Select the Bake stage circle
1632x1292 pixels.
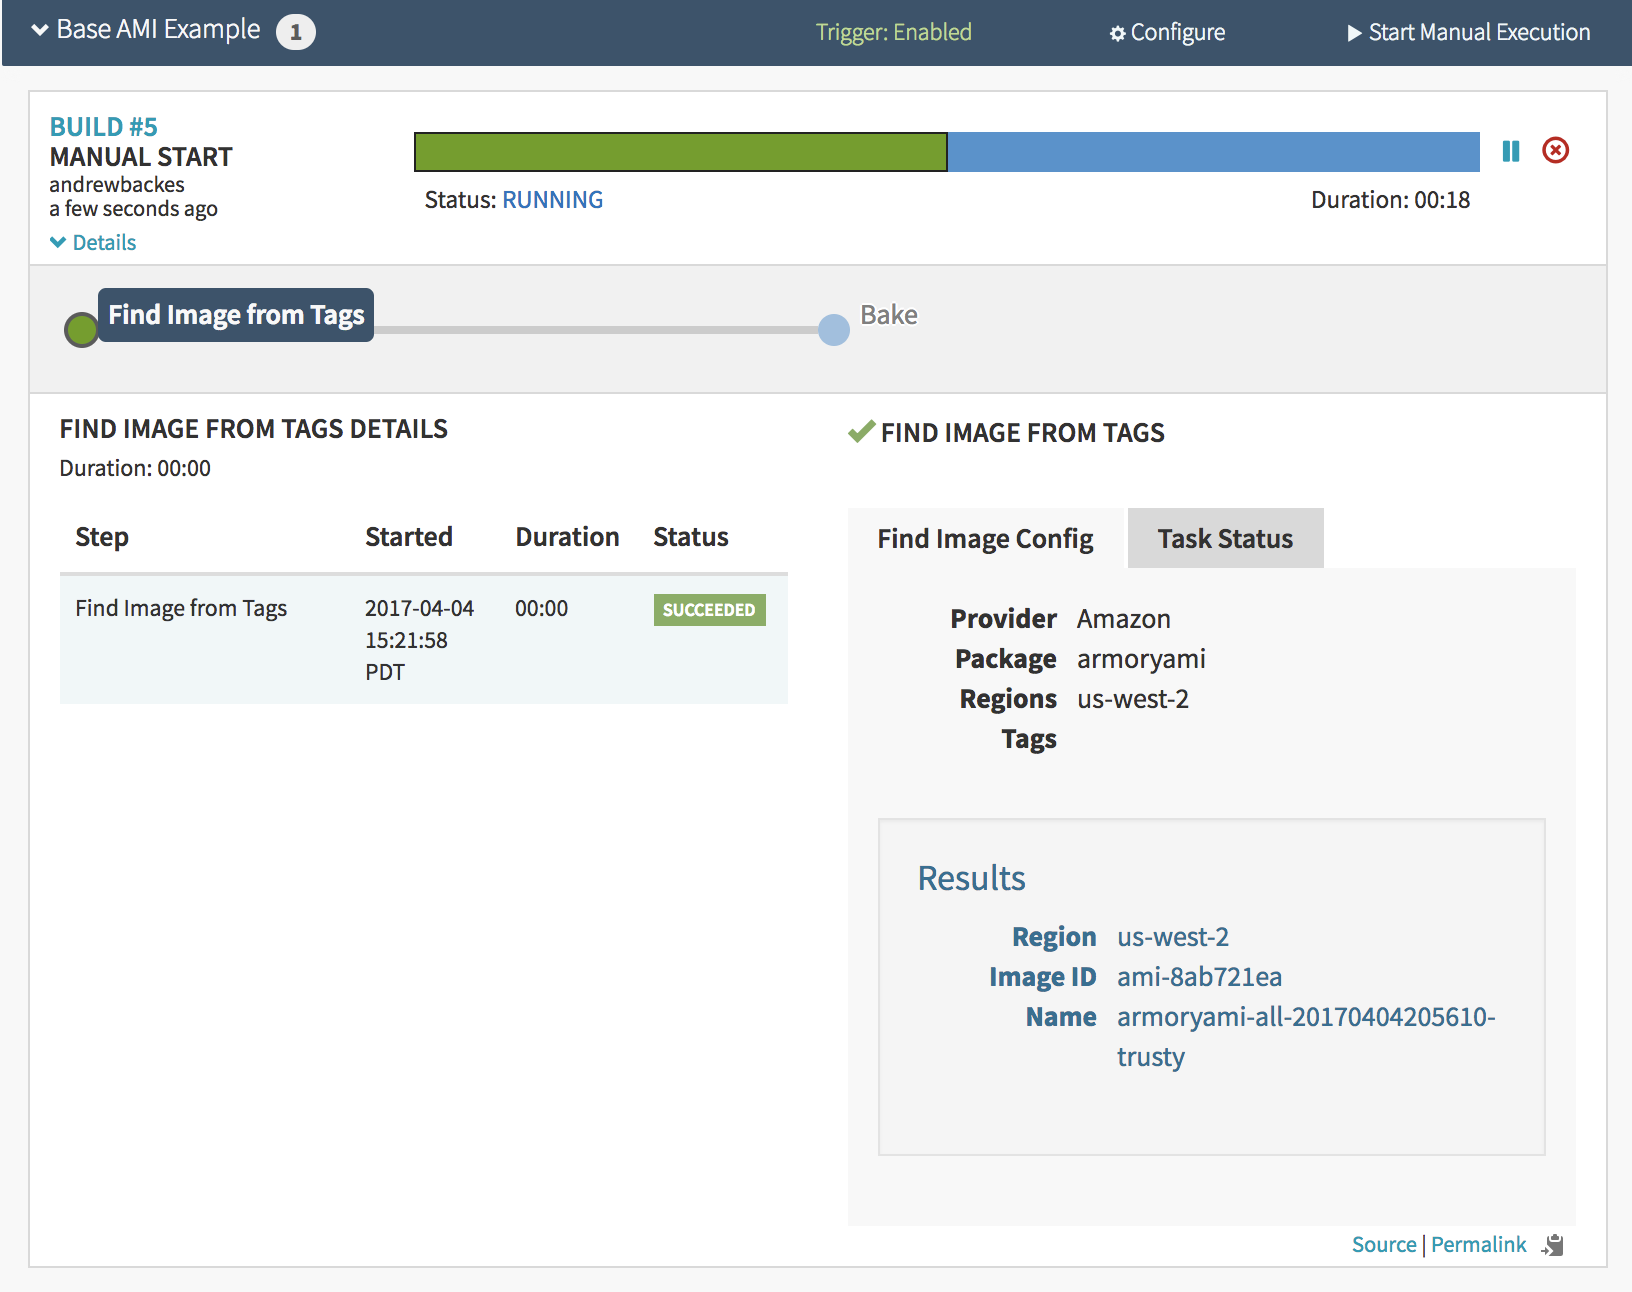[833, 330]
